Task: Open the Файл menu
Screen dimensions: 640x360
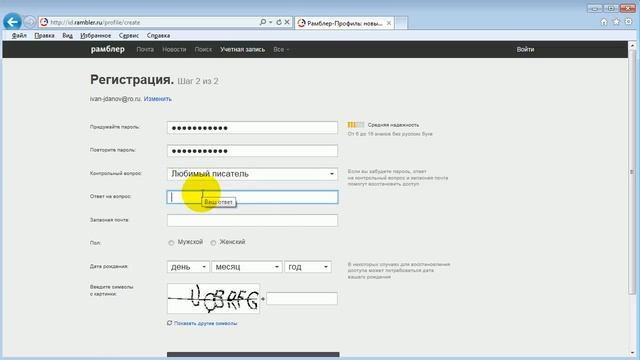Action: coord(19,36)
